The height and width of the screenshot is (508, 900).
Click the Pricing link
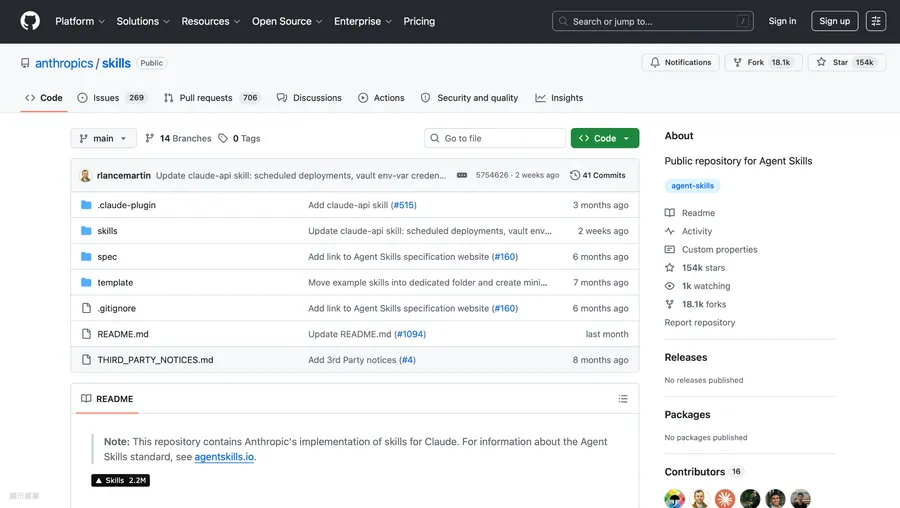pos(419,21)
